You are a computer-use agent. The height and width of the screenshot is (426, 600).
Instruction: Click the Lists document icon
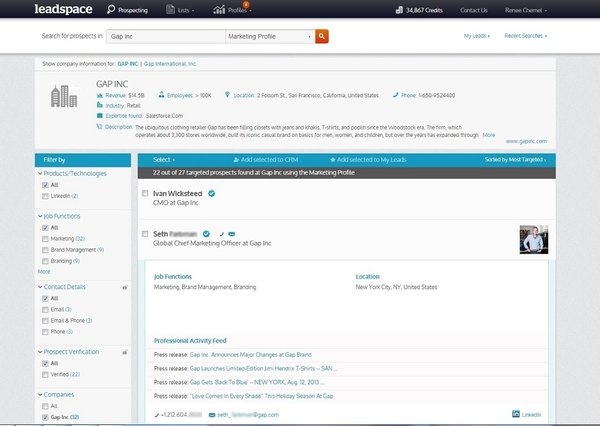(170, 10)
